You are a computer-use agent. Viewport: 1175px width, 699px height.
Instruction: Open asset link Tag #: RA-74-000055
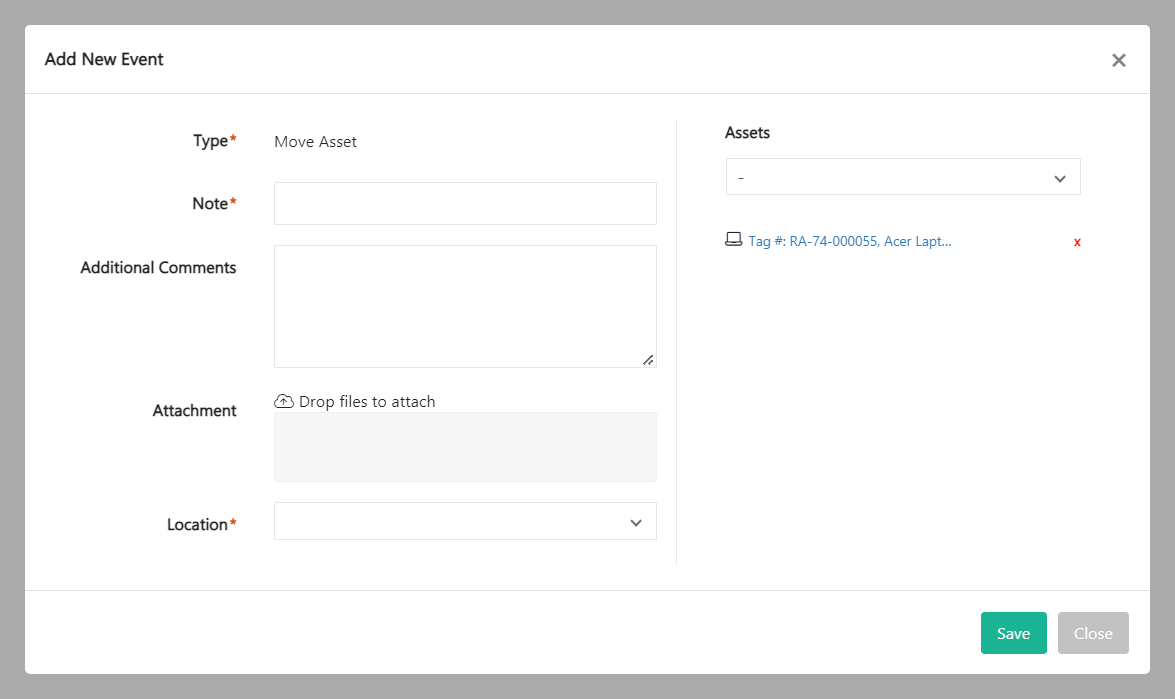tap(850, 241)
